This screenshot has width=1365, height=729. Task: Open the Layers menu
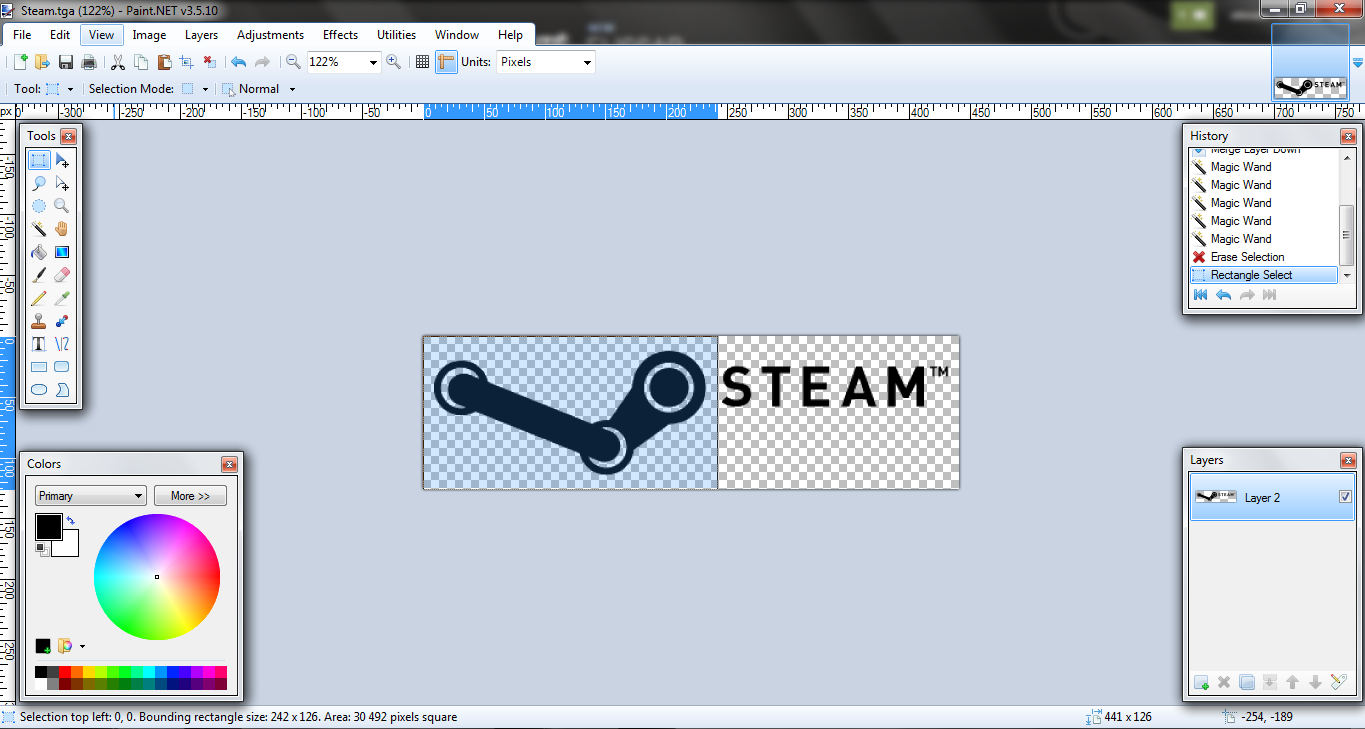coord(201,35)
